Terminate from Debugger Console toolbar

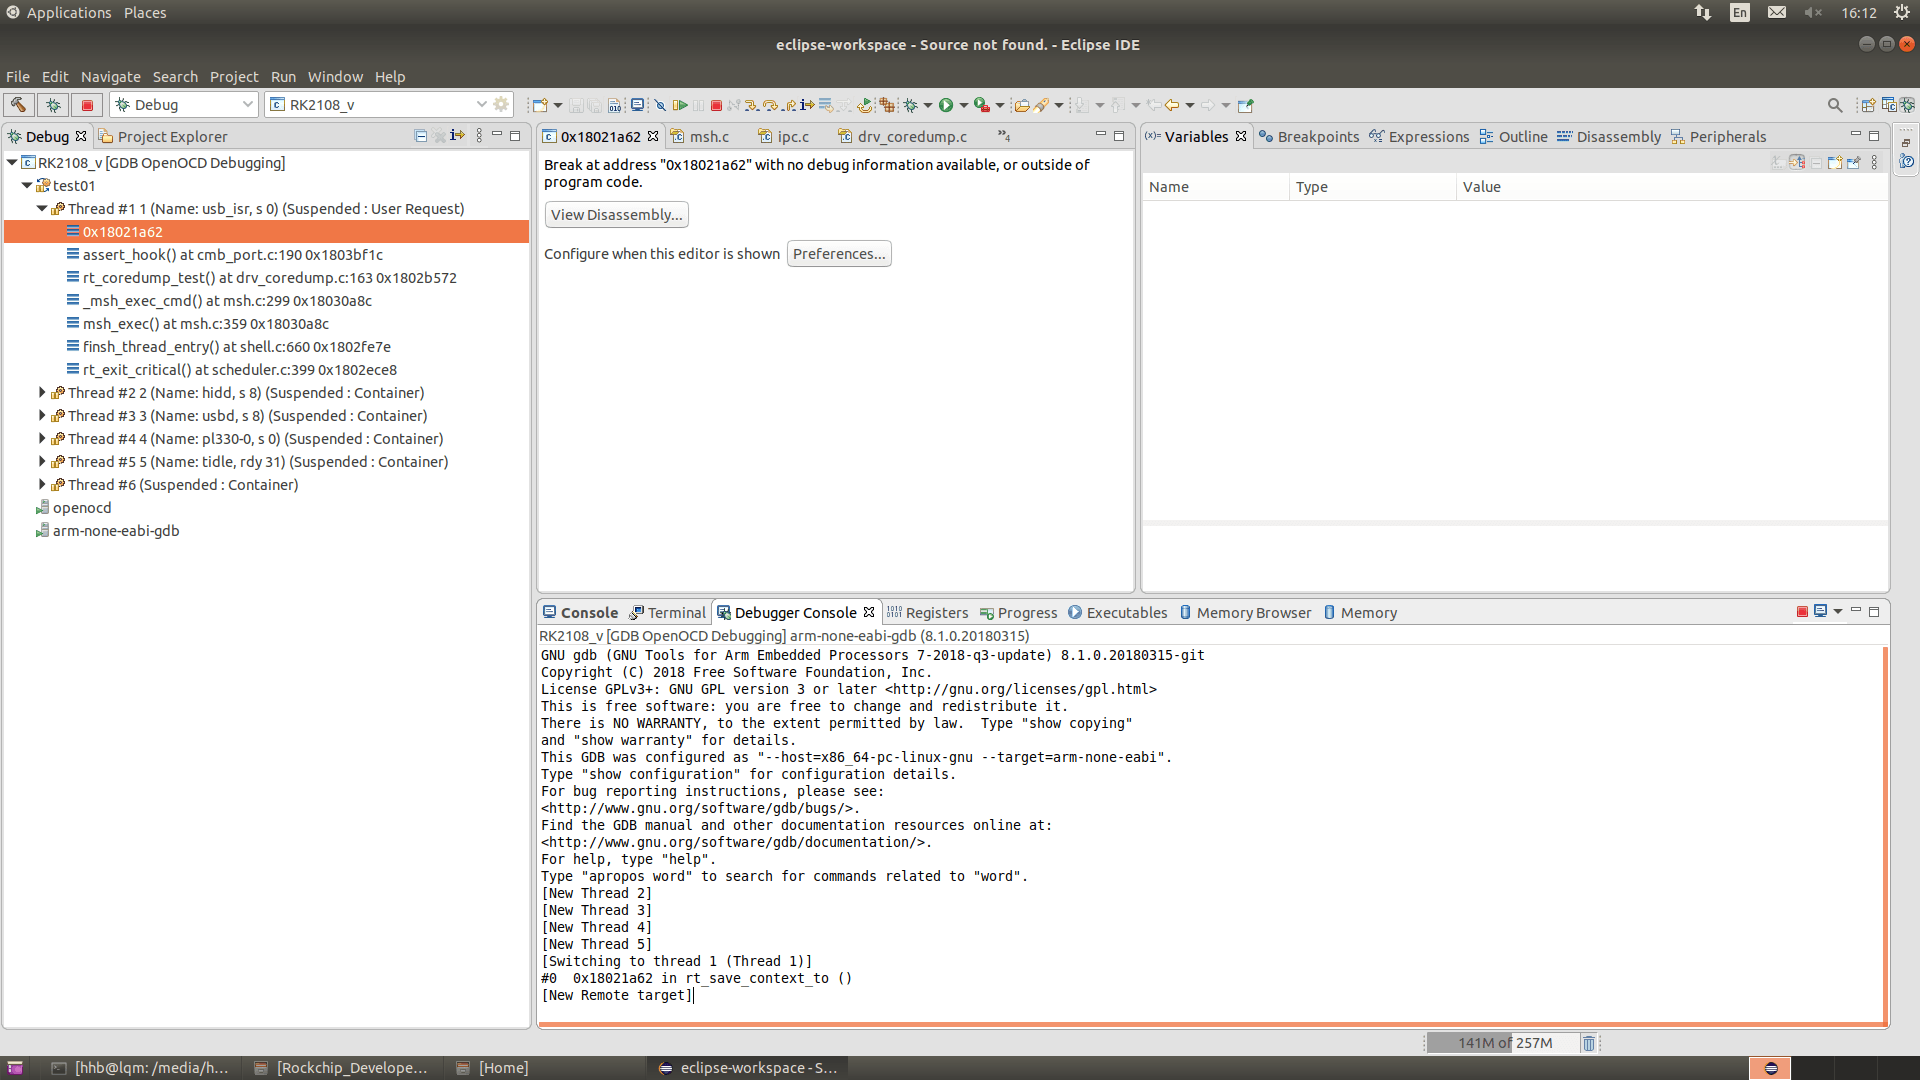tap(1802, 612)
